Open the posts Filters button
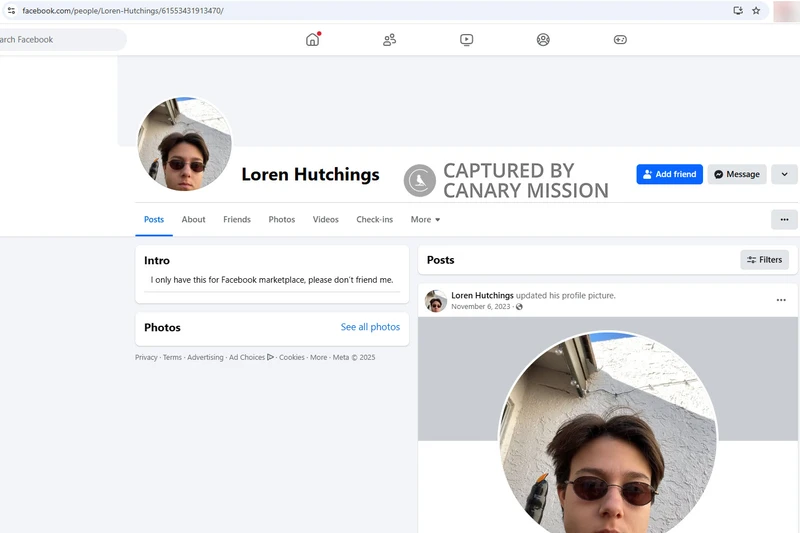Image resolution: width=800 pixels, height=533 pixels. coord(764,260)
